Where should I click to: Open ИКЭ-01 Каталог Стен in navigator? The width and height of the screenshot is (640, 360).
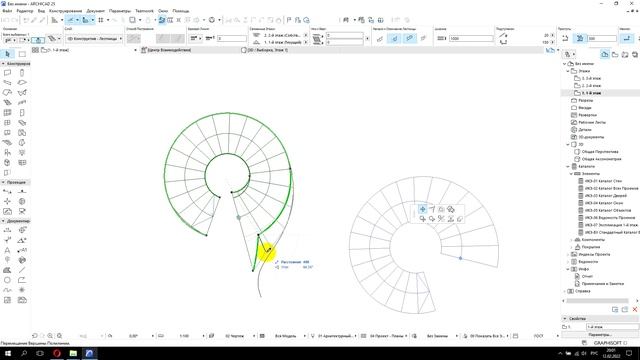(603, 181)
